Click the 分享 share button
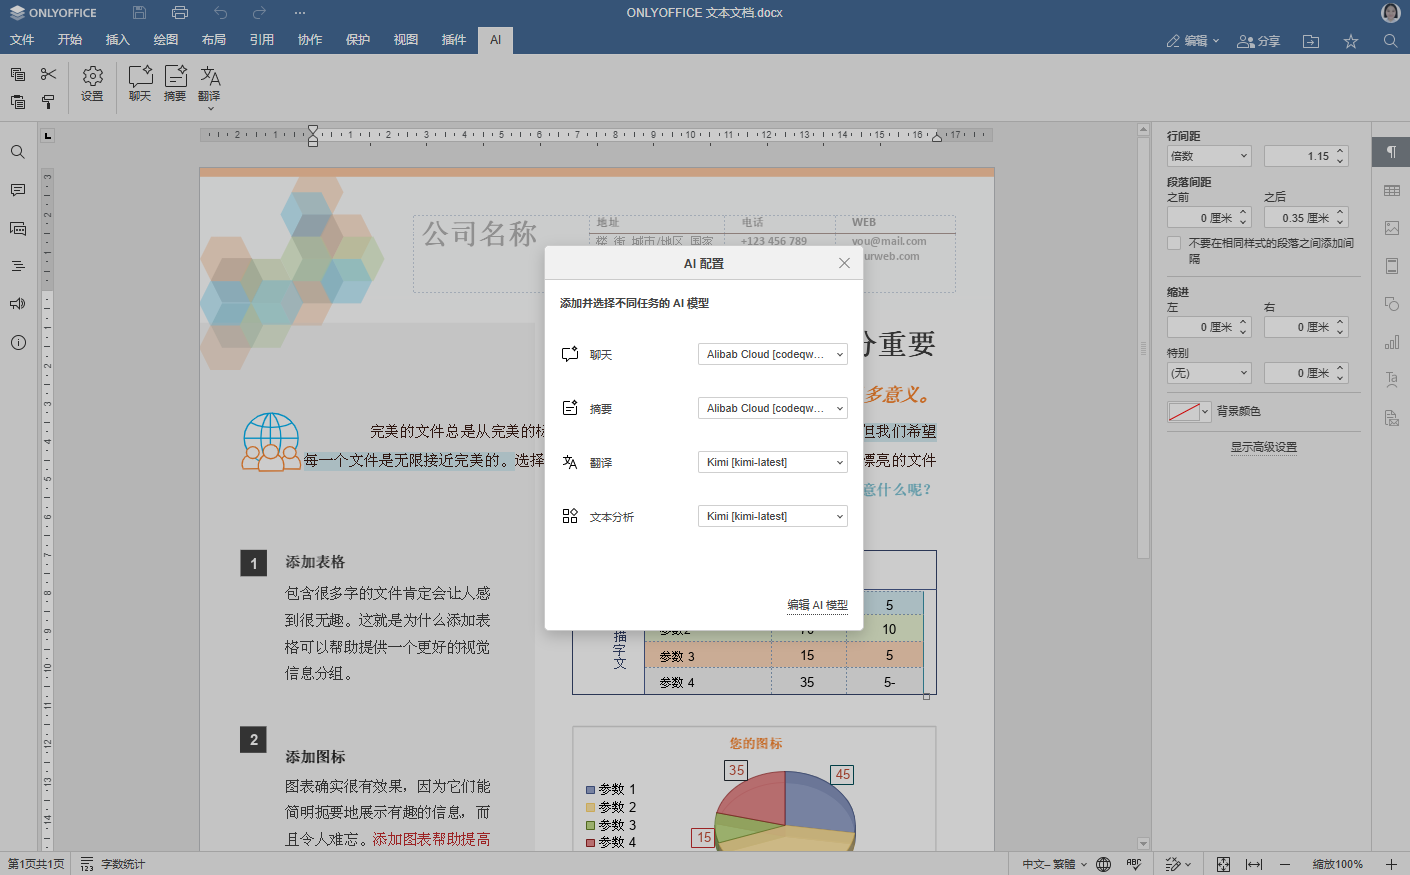The height and width of the screenshot is (875, 1410). pos(1259,41)
